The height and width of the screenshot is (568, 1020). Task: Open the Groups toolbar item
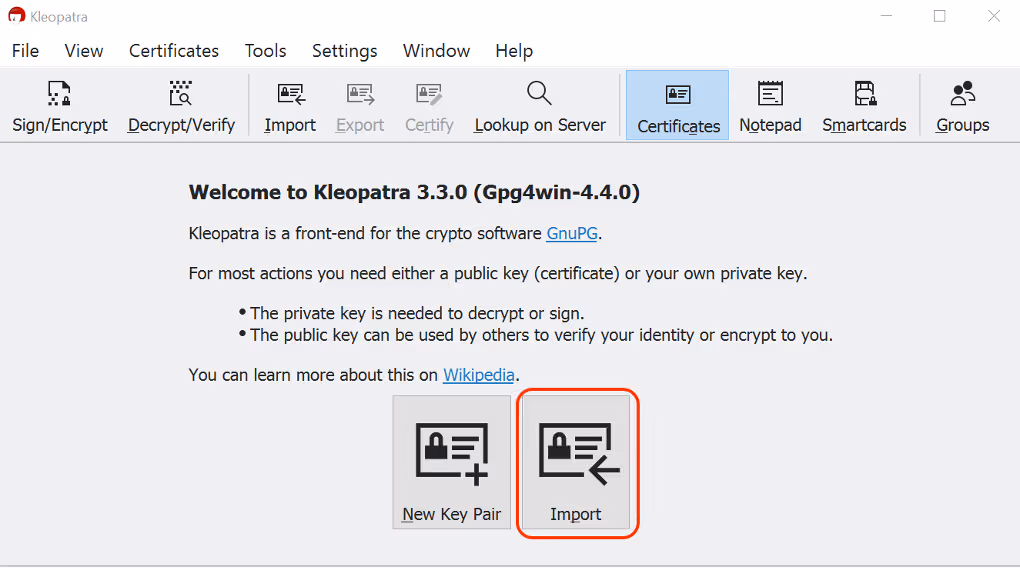[x=963, y=106]
